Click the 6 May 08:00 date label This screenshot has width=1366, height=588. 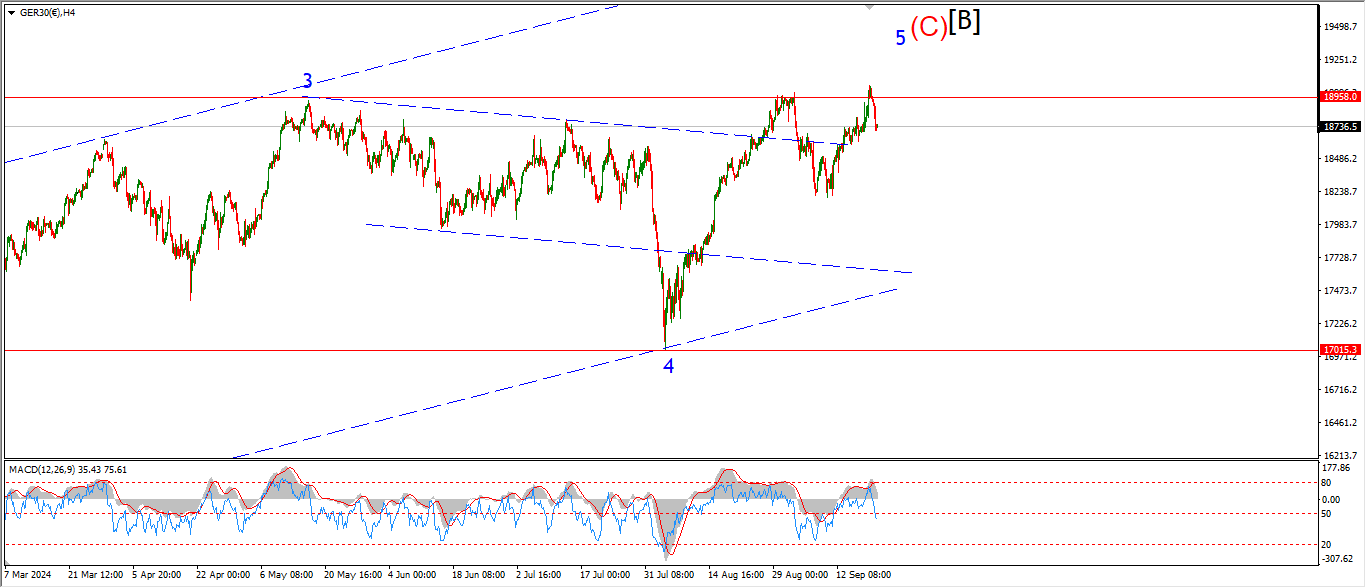(x=285, y=575)
